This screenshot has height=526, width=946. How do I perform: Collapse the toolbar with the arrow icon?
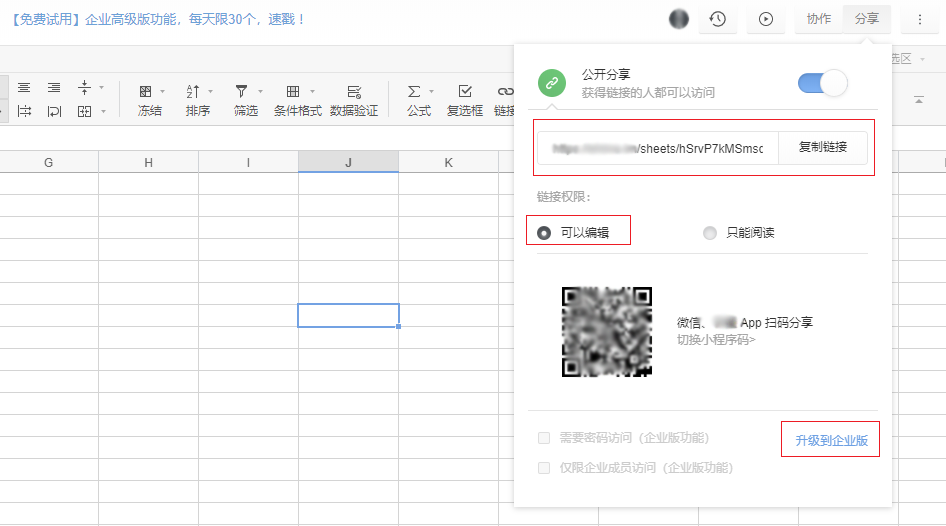[x=919, y=100]
